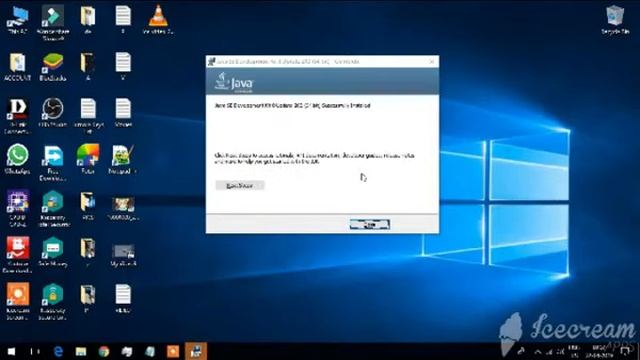The image size is (640, 360).
Task: Launch Google Chrome from the taskbar
Action: [104, 351]
